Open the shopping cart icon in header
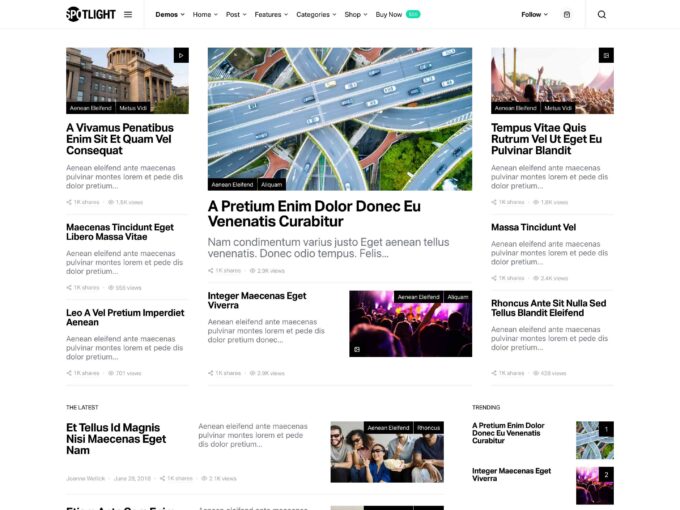 tap(567, 14)
